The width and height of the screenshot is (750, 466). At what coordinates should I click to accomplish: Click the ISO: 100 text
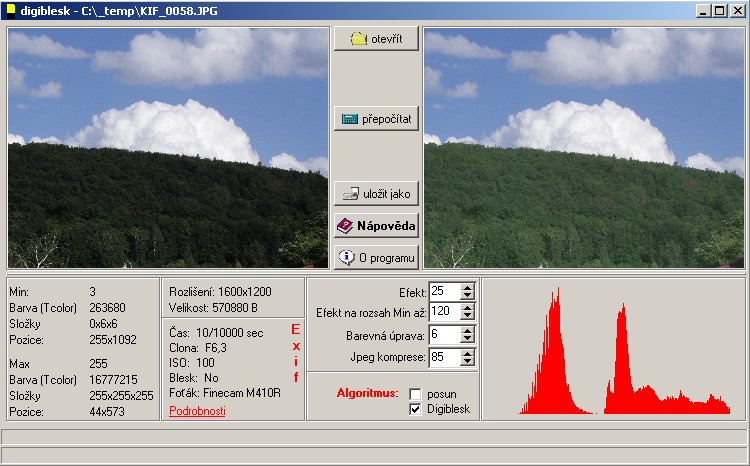pyautogui.click(x=192, y=363)
